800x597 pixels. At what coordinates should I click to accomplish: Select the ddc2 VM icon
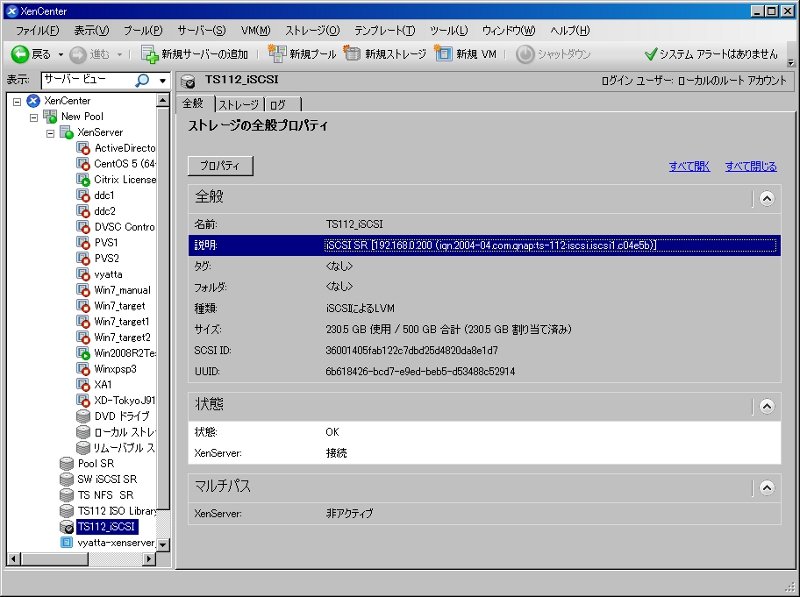click(83, 212)
